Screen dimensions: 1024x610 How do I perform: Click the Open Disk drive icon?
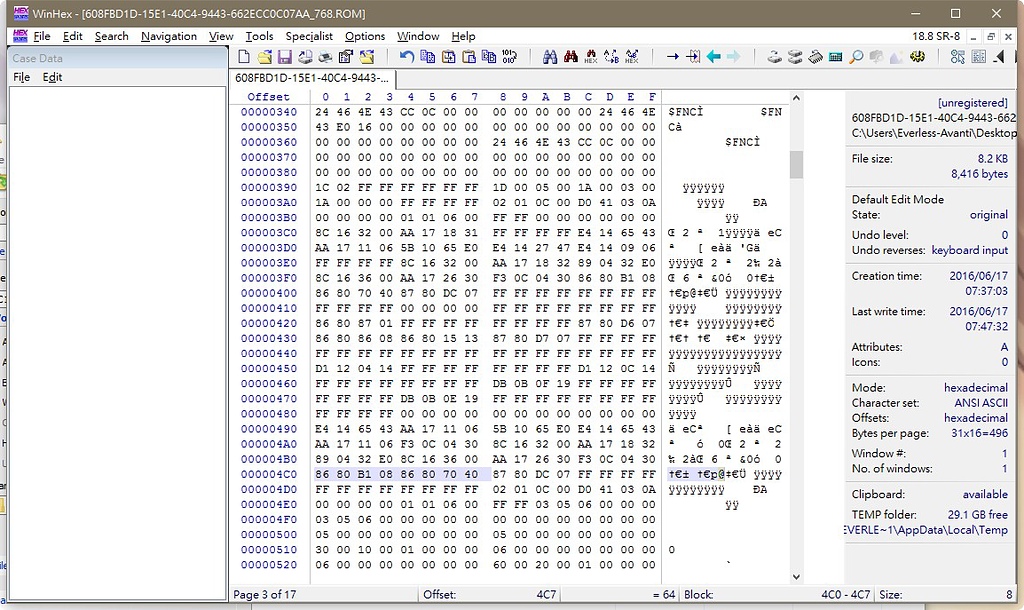click(x=775, y=57)
